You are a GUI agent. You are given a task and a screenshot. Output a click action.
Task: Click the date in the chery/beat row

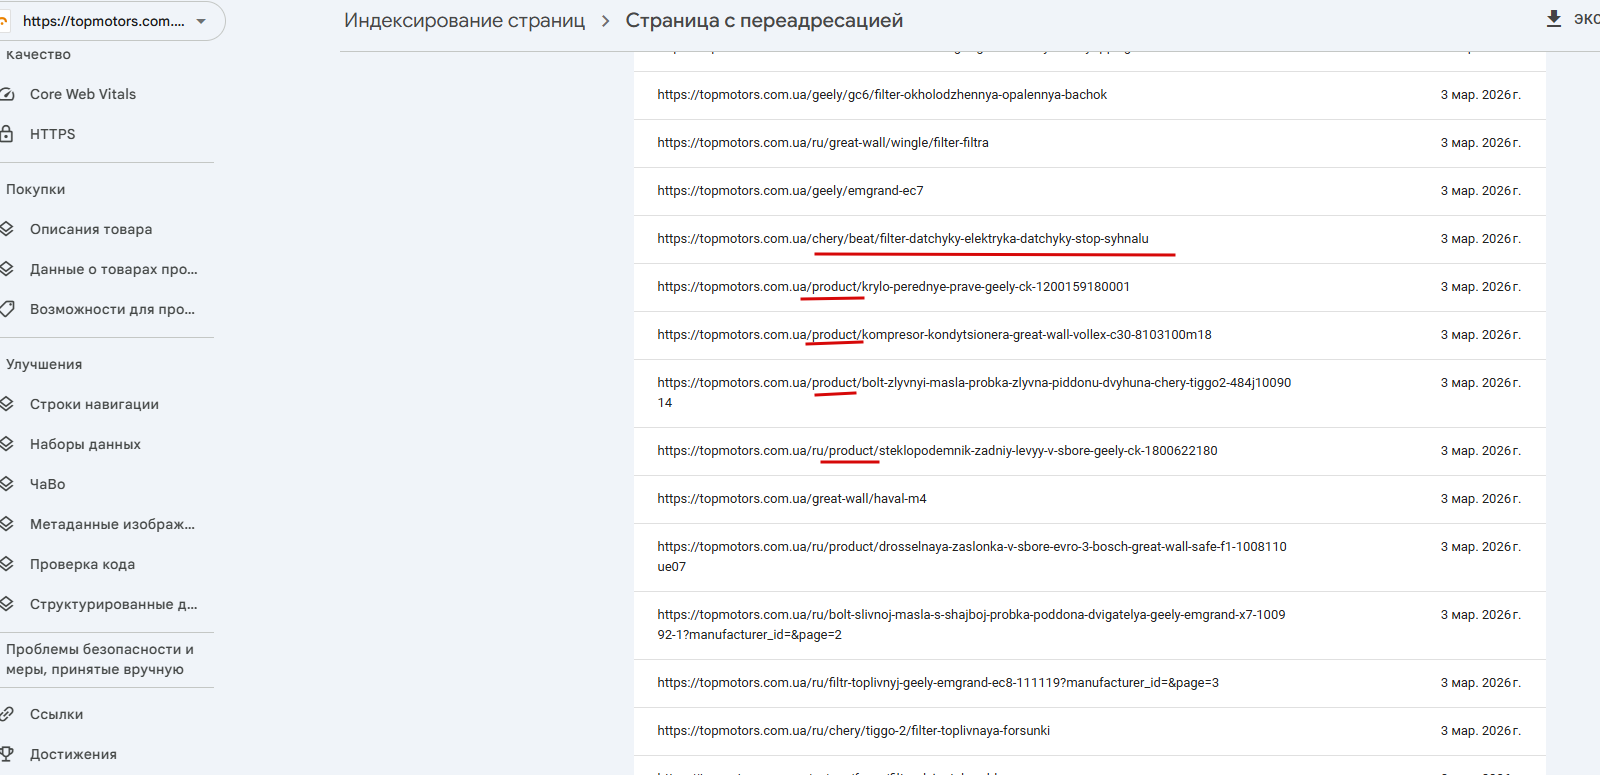[1480, 239]
